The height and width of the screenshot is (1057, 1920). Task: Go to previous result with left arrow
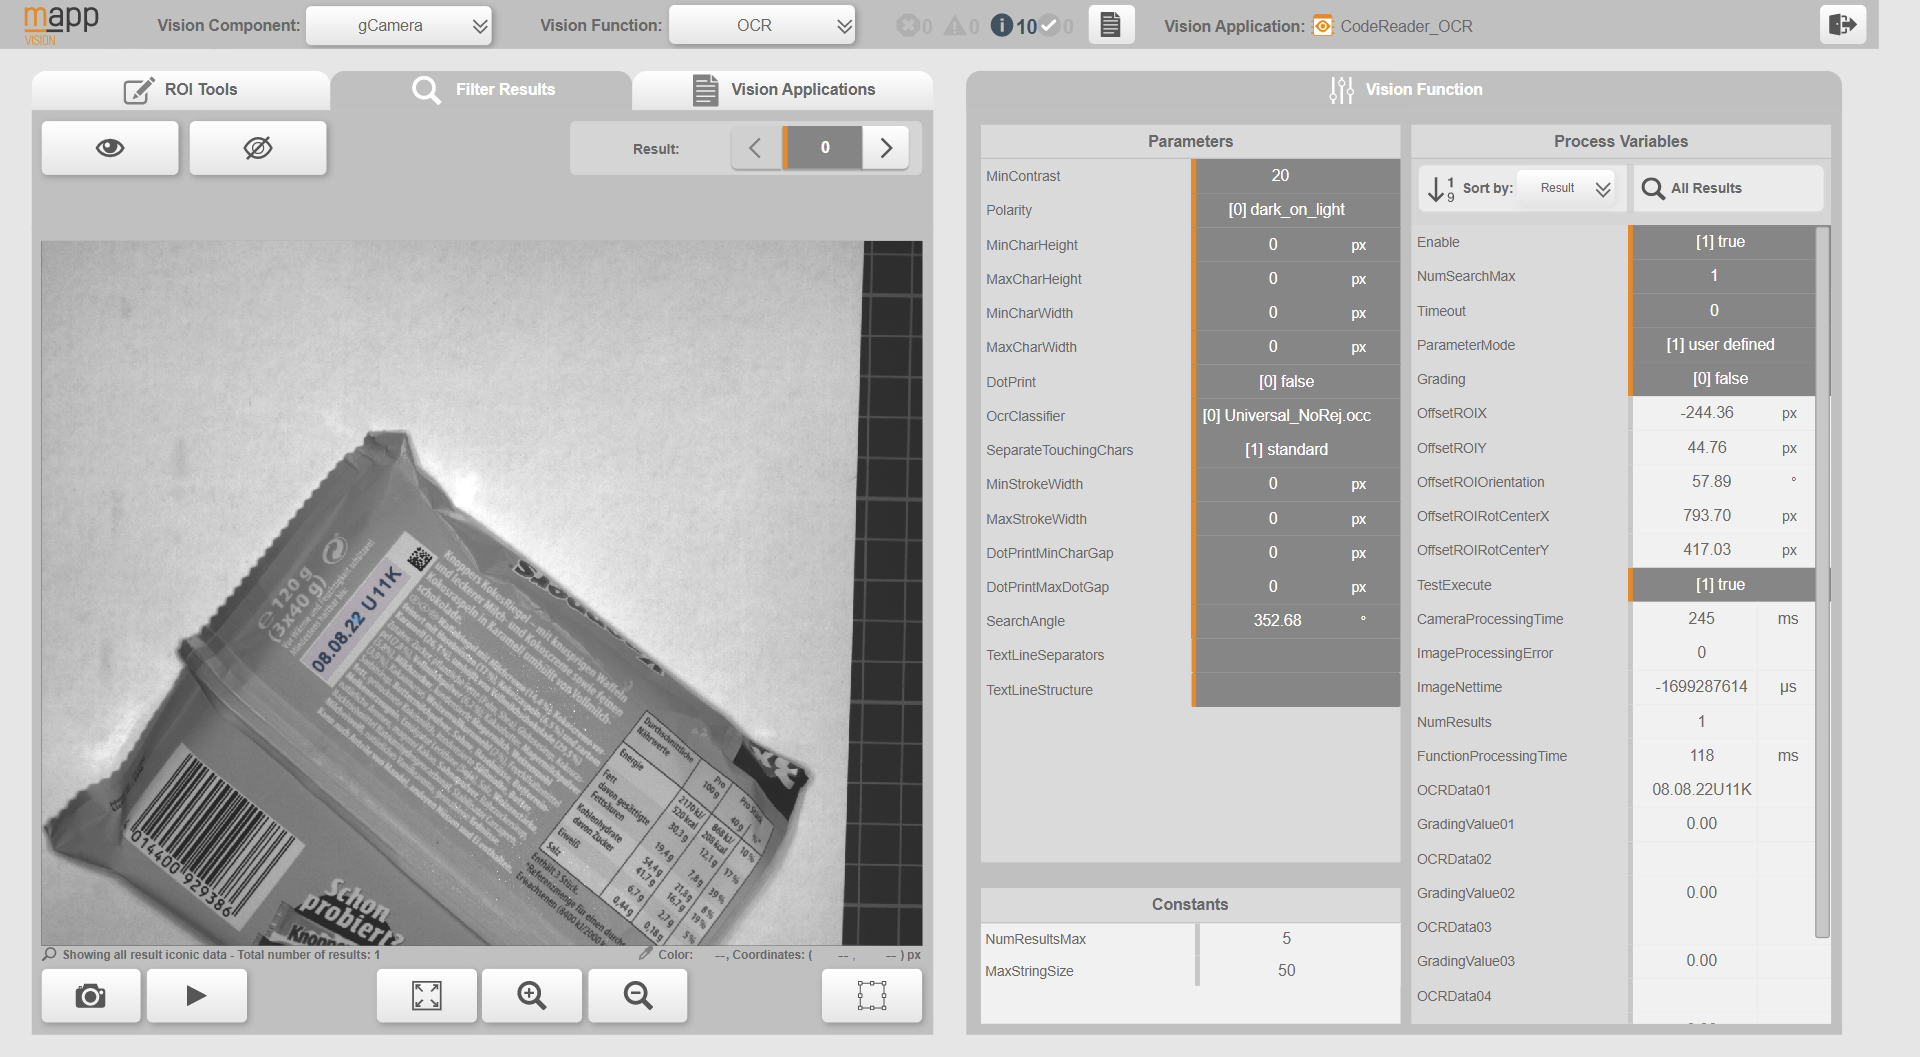756,148
